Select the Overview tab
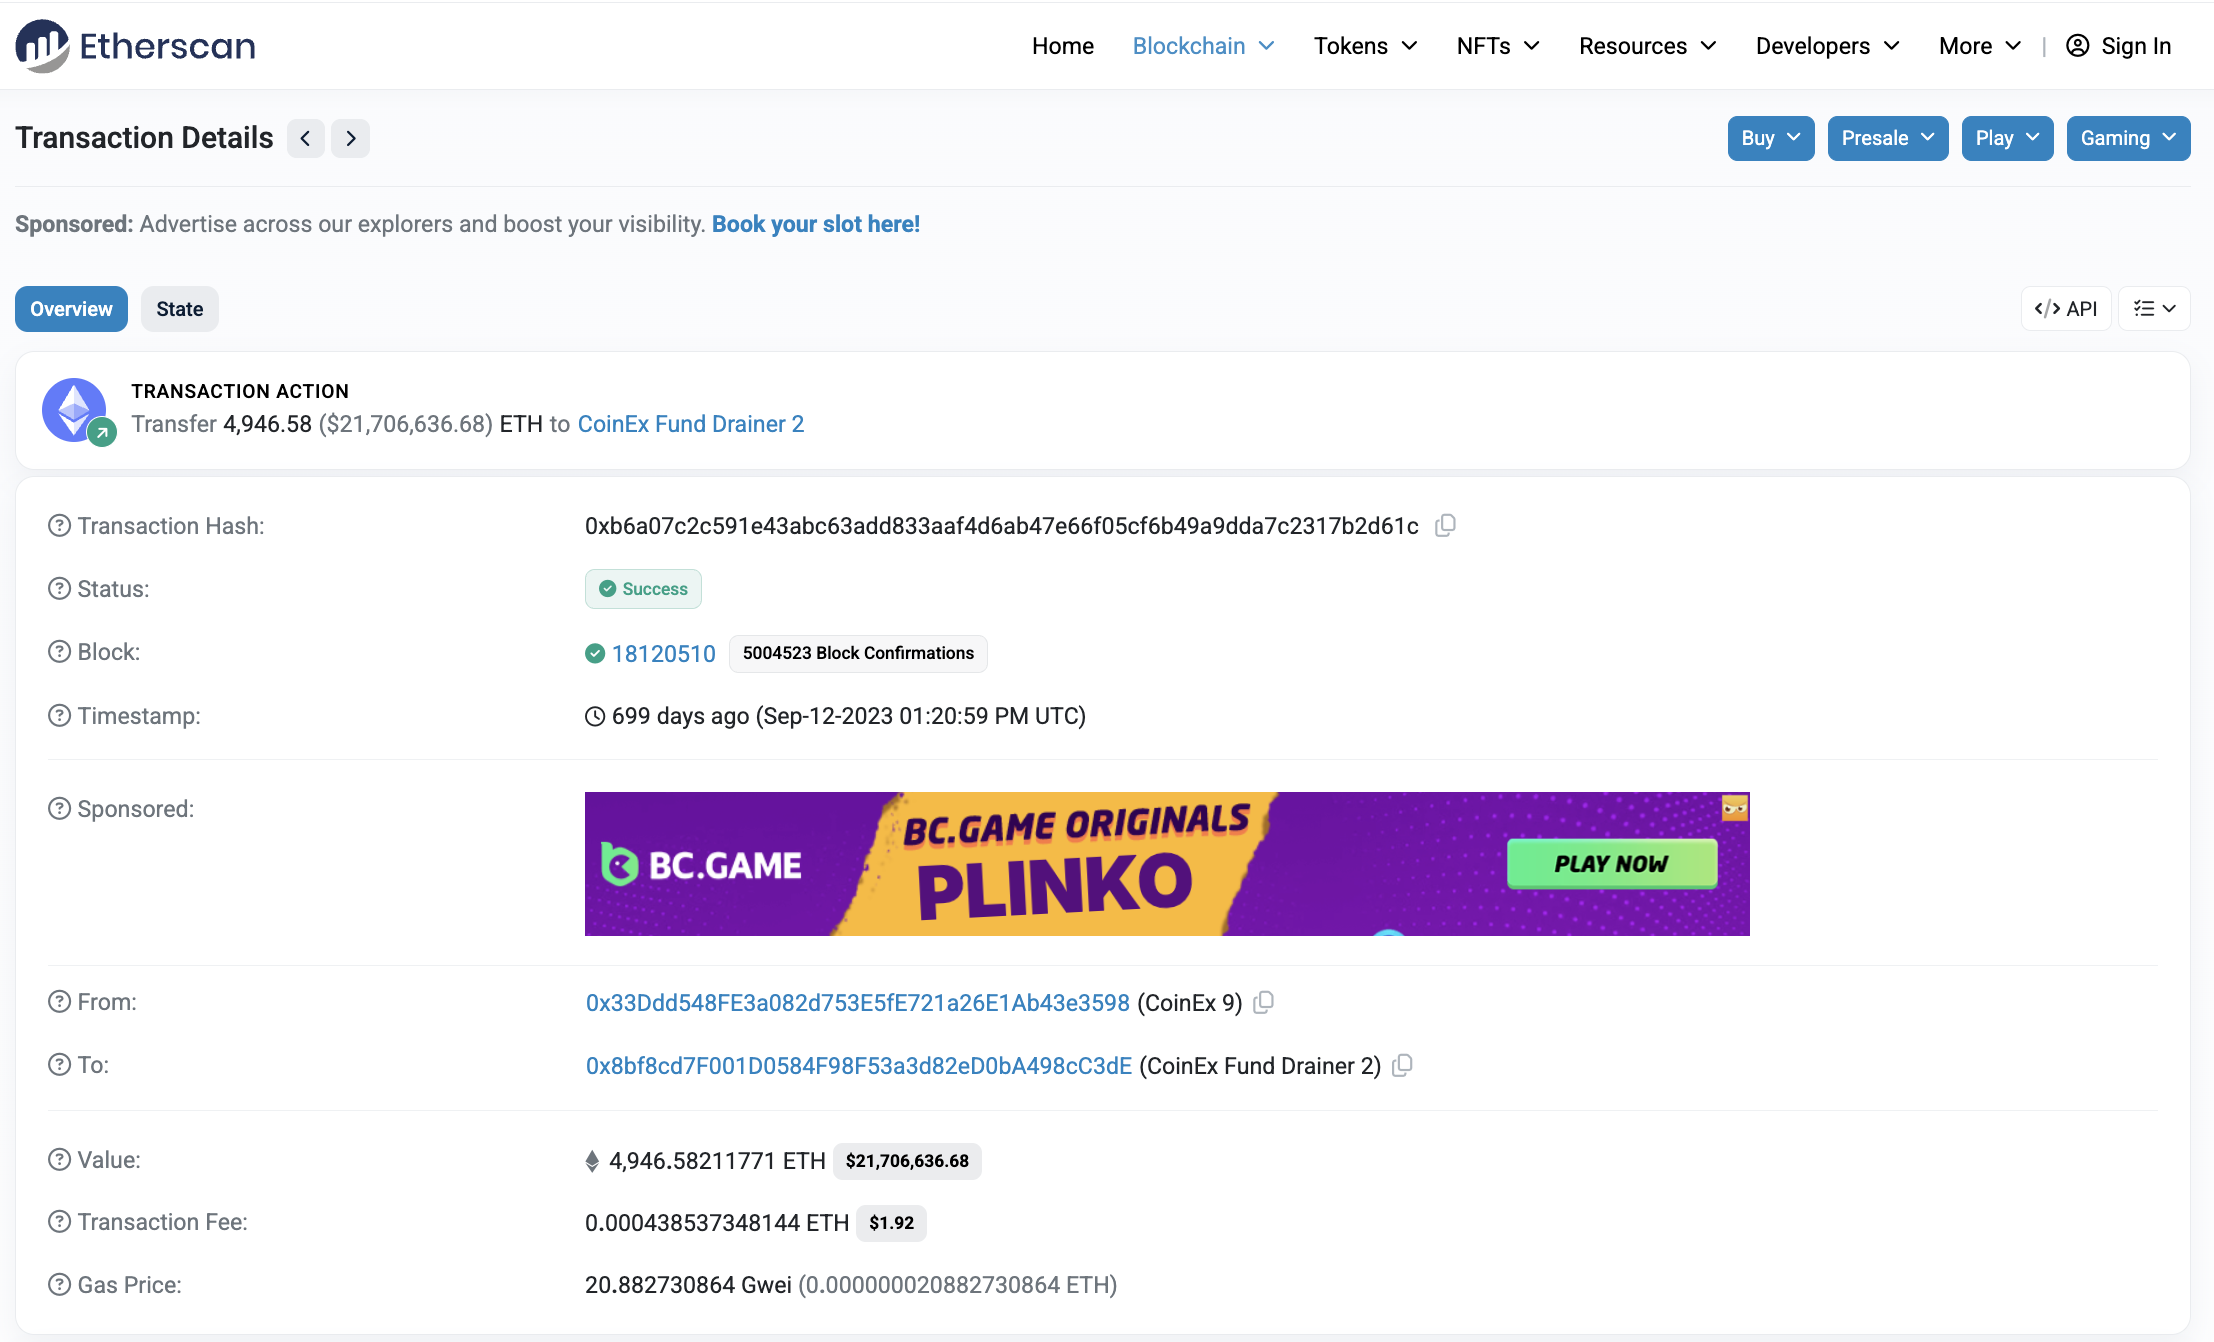 [71, 309]
